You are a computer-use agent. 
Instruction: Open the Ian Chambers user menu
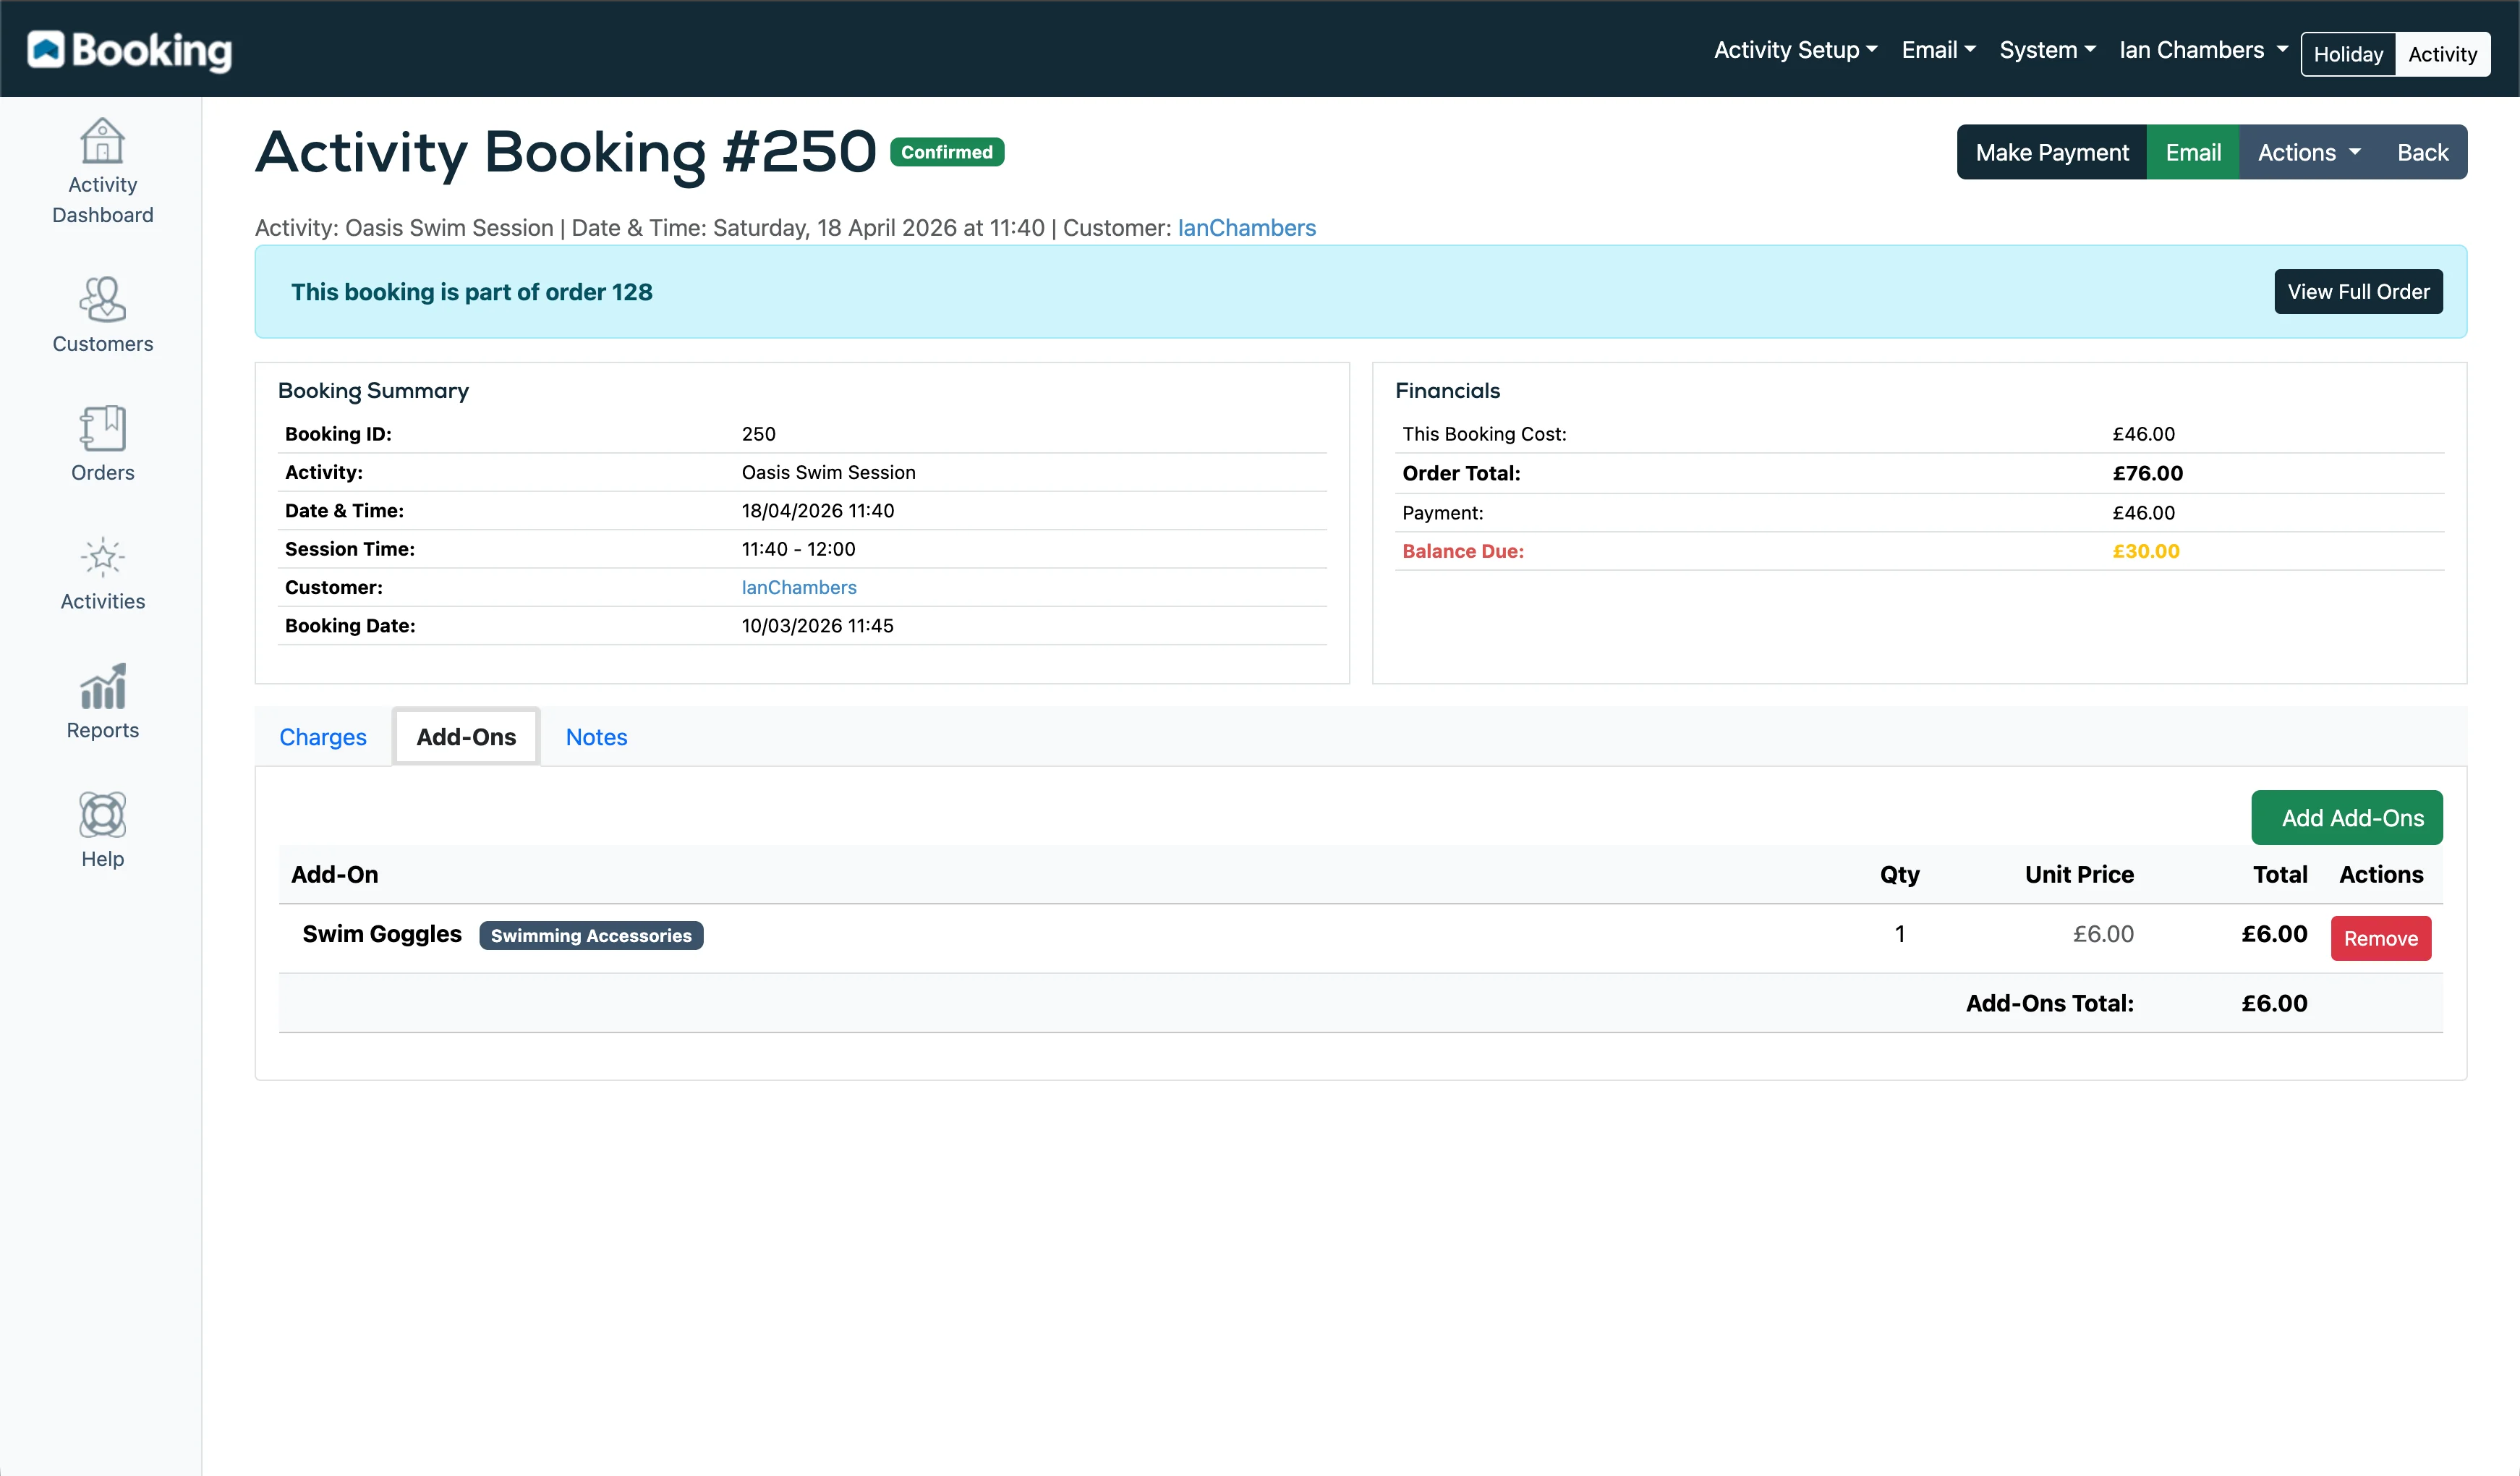point(2203,50)
